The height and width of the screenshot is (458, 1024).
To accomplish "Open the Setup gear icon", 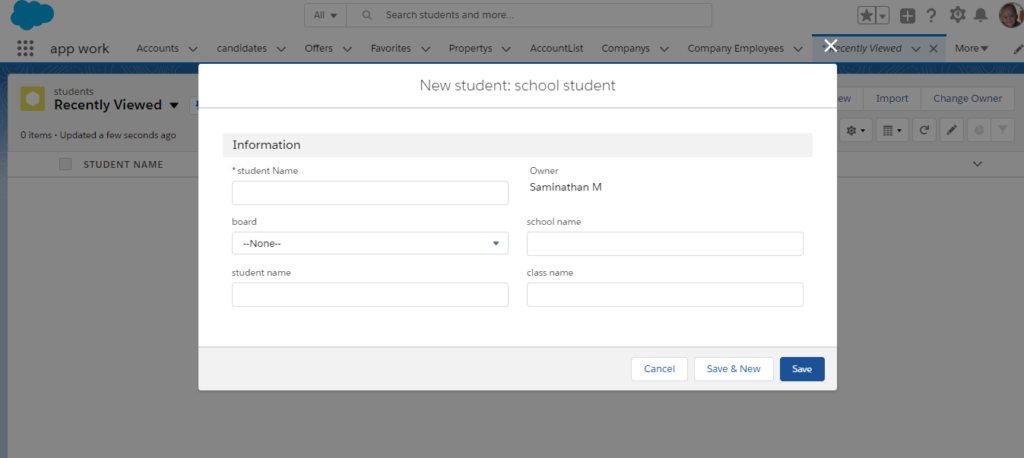I will [958, 15].
